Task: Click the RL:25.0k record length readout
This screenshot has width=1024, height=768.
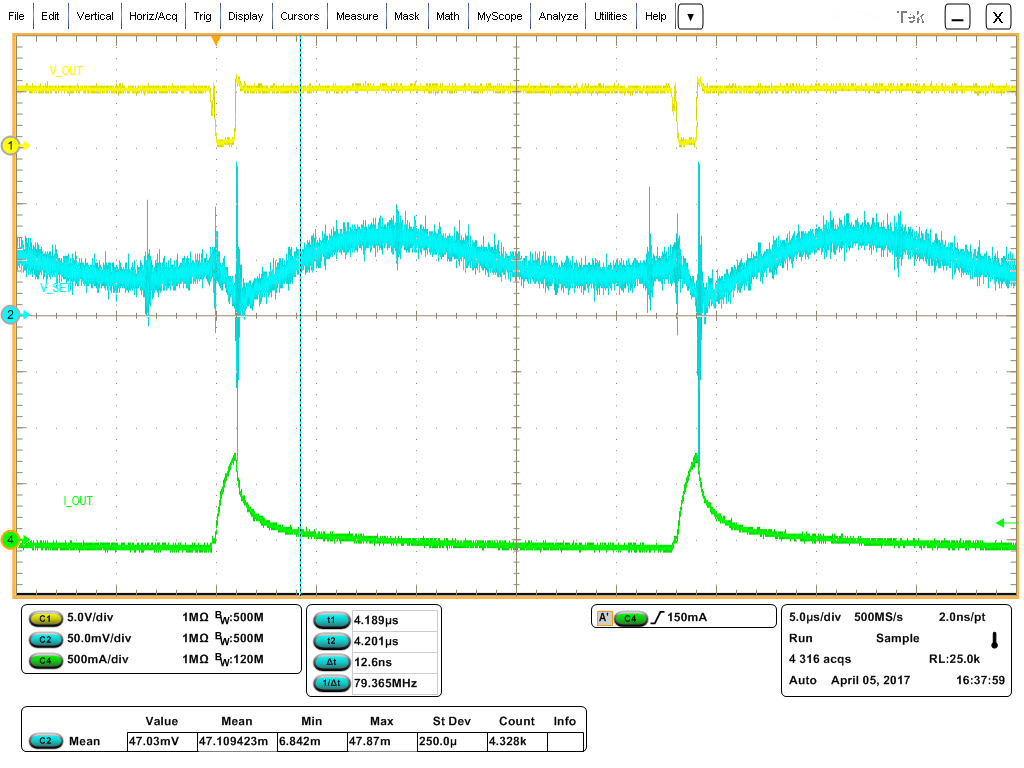Action: pyautogui.click(x=954, y=659)
